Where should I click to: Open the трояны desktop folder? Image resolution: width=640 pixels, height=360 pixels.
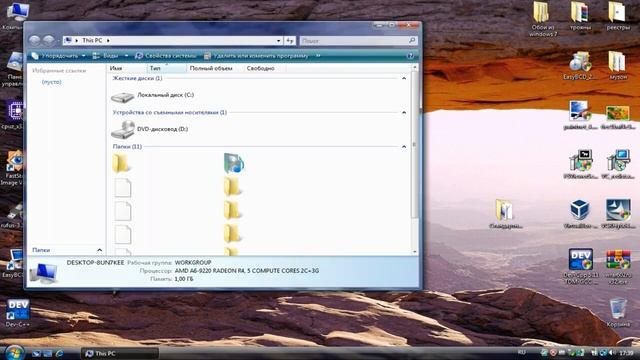click(x=580, y=16)
